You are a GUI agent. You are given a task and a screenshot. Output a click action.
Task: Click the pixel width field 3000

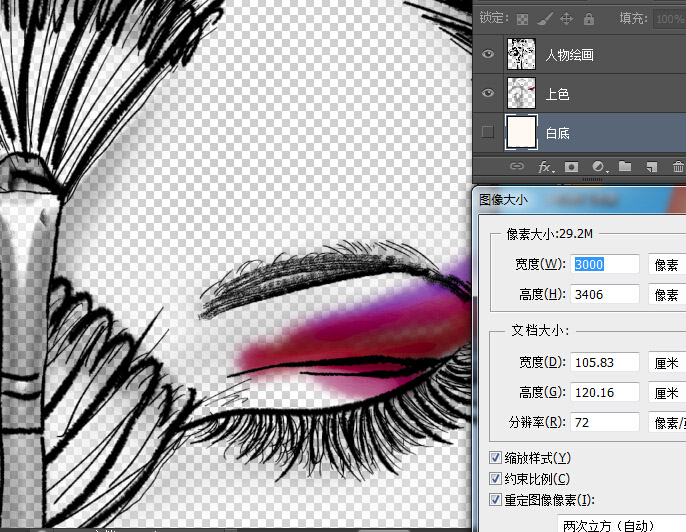point(605,264)
